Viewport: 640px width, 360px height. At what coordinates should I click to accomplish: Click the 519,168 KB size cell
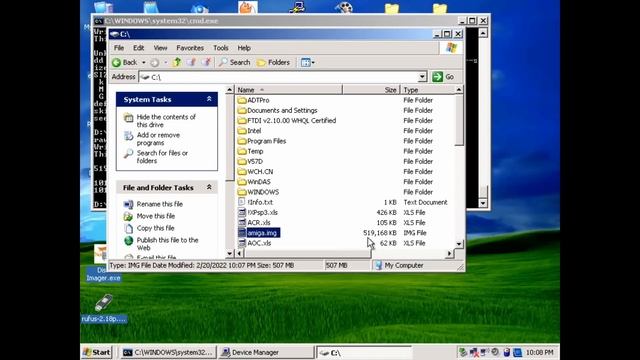(x=380, y=233)
